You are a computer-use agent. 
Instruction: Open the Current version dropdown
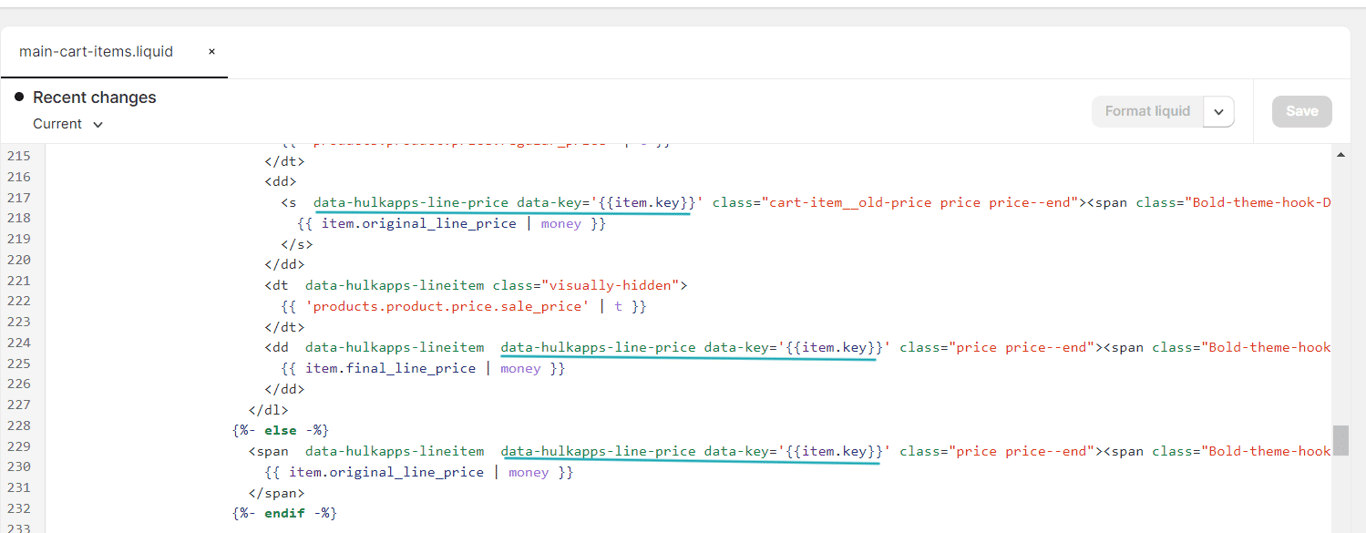pyautogui.click(x=67, y=124)
